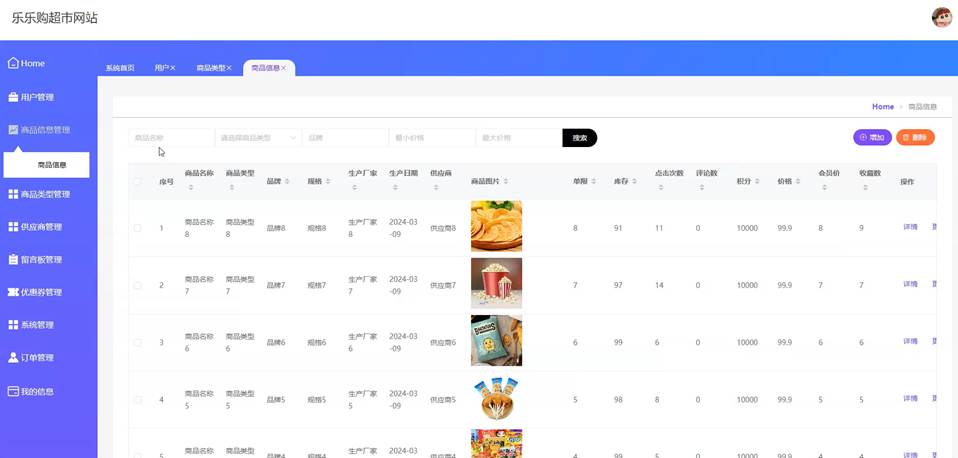958x458 pixels.
Task: Sort table by 商品类型 column arrows
Action: [232, 187]
